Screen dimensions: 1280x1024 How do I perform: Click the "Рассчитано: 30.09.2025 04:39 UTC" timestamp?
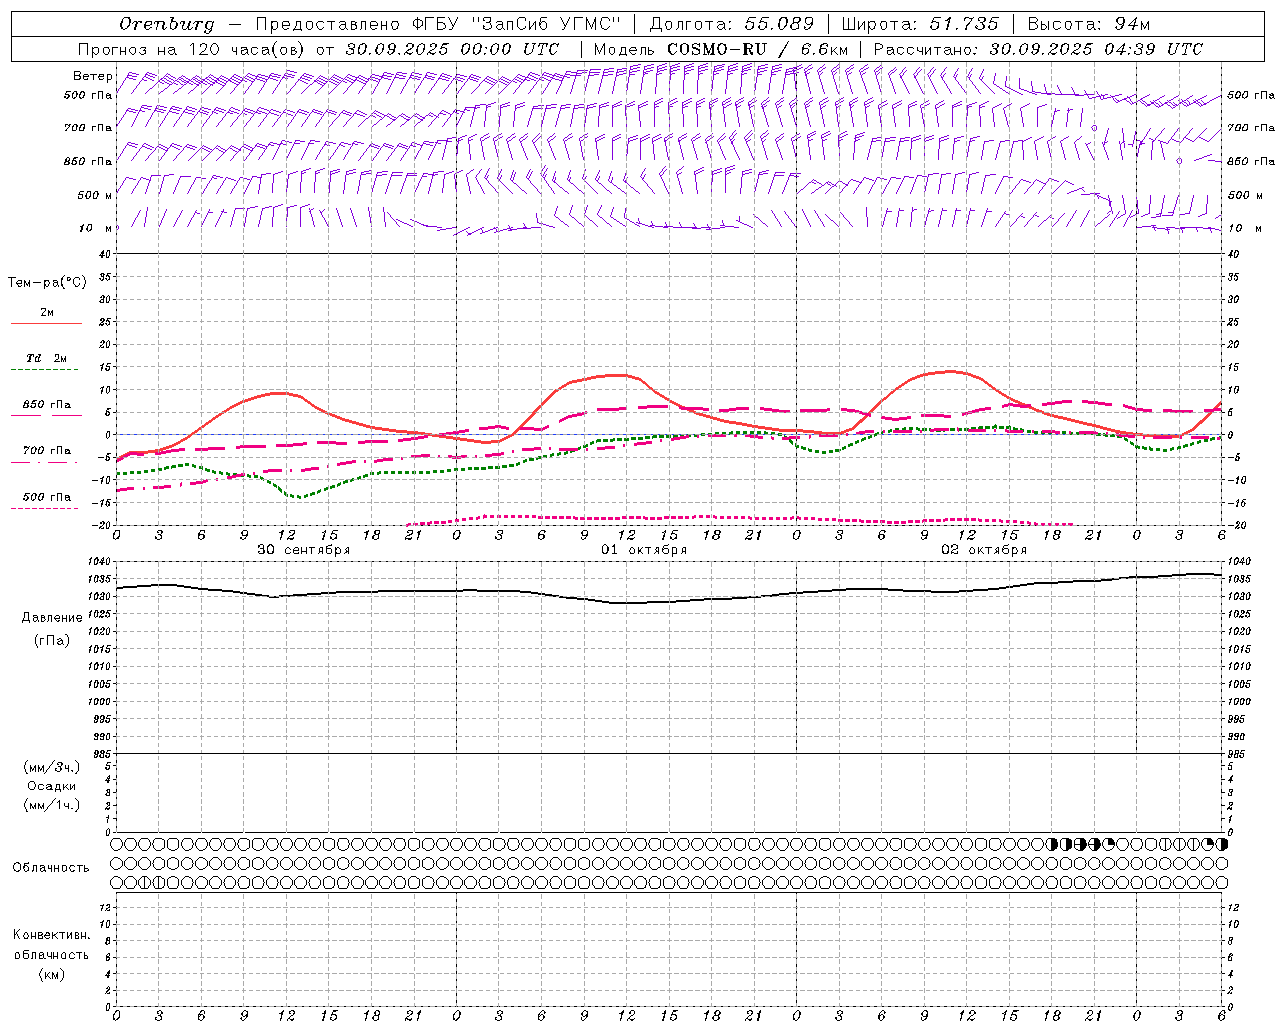click(1038, 49)
